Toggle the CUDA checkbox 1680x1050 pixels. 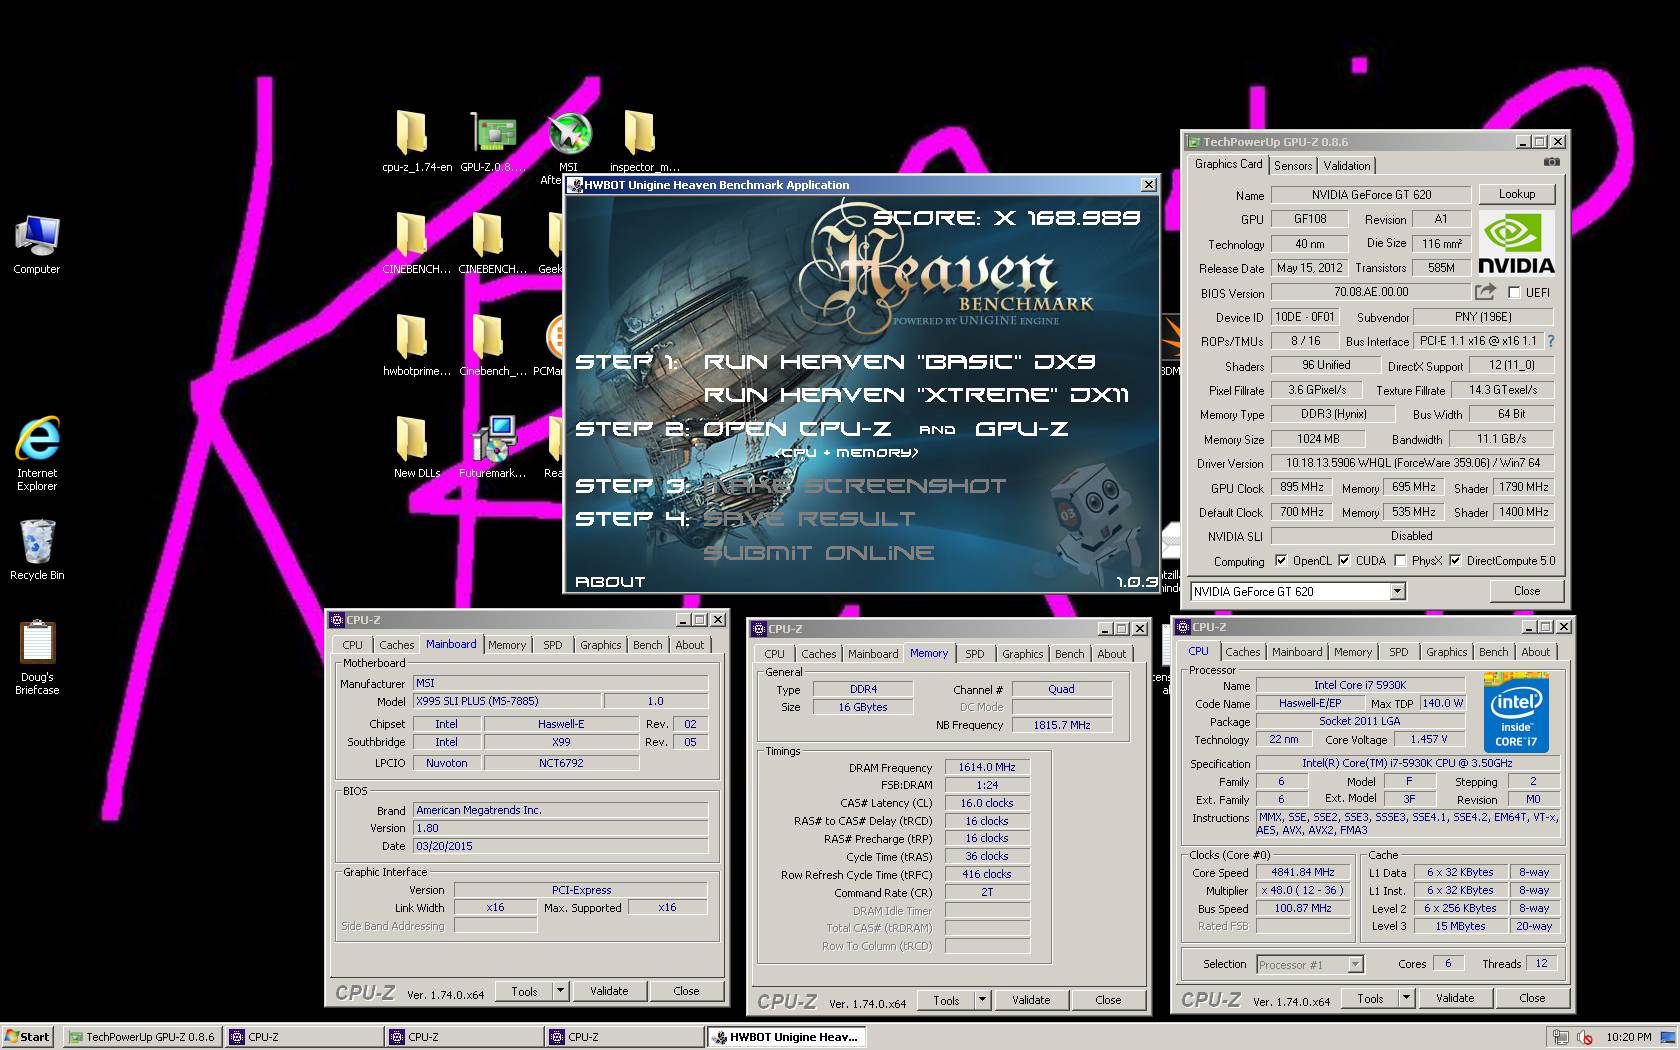point(1344,561)
